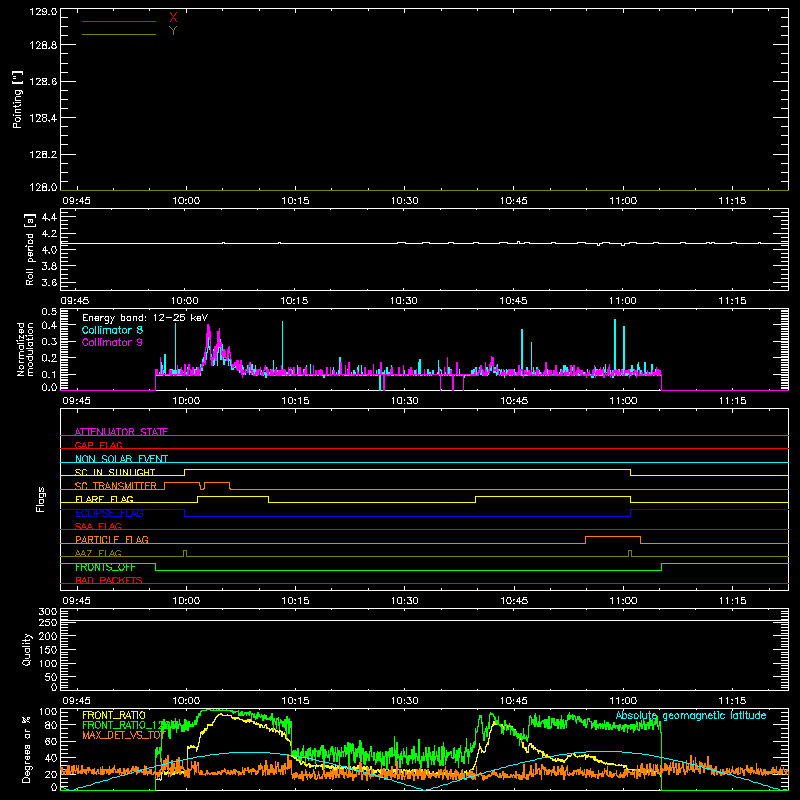Click the 100 tick on Degrees axis

pyautogui.click(x=48, y=712)
